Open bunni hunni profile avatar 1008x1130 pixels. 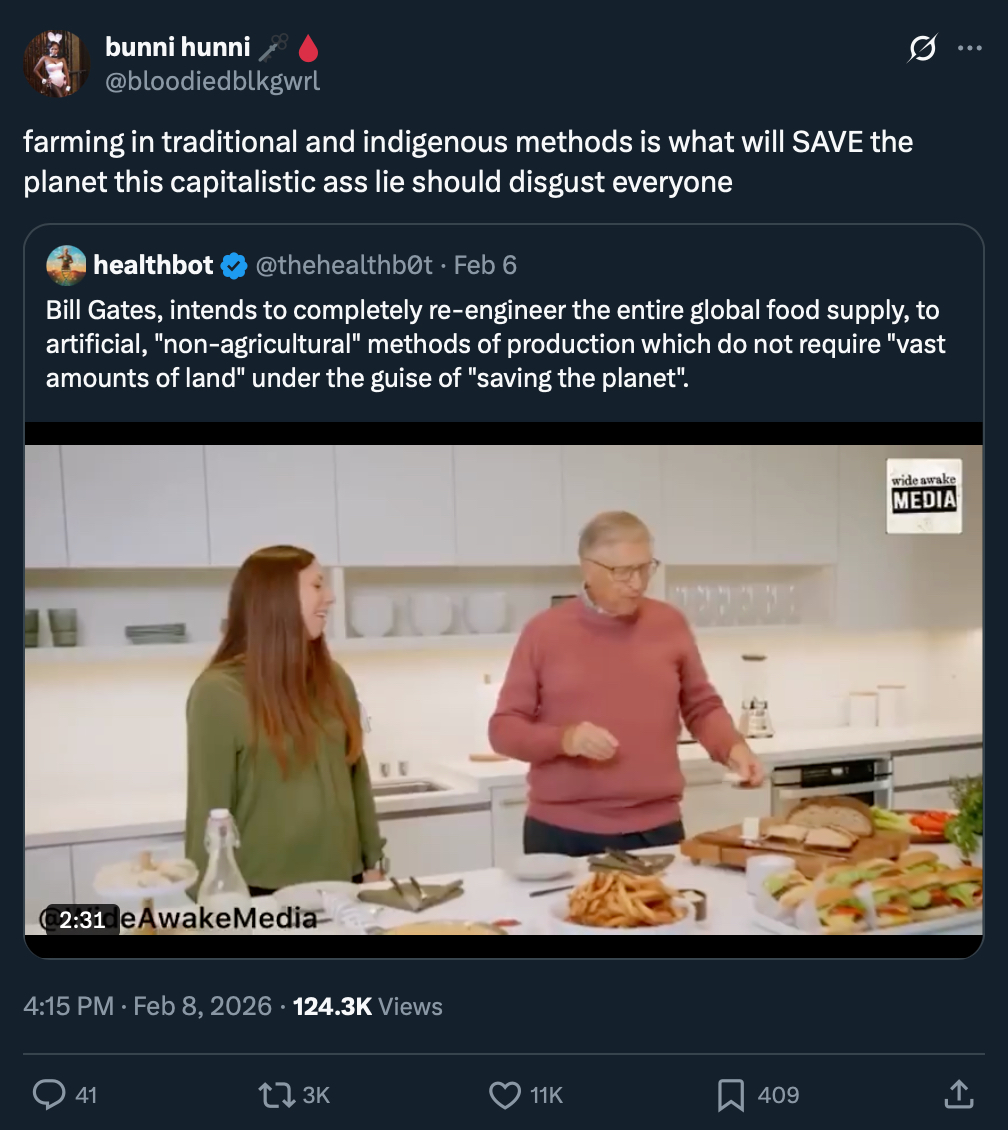point(57,63)
